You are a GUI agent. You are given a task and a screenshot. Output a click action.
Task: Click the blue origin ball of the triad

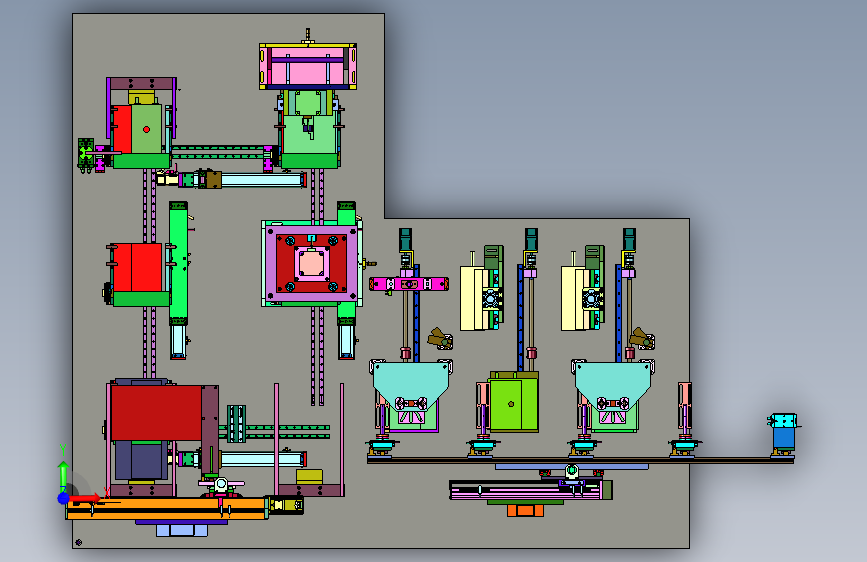click(64, 498)
